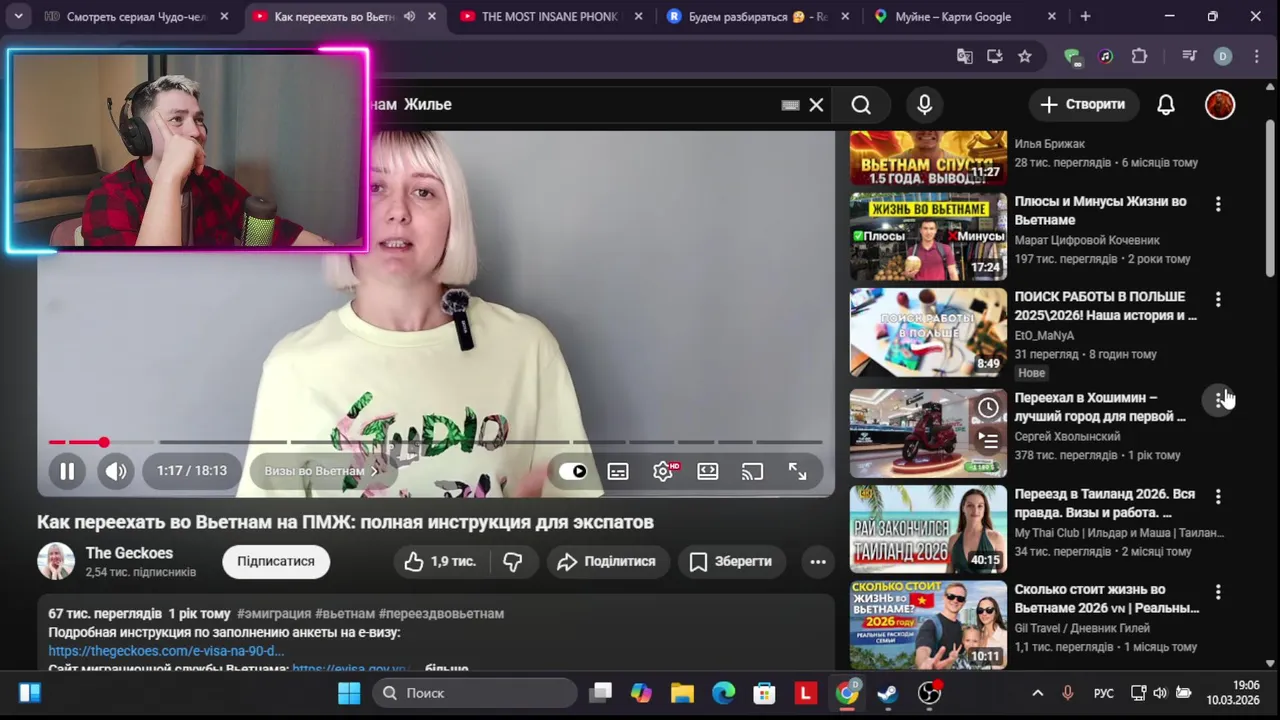Open media controls icon in Chrome toolbar
1280x720 pixels.
pyautogui.click(x=1189, y=57)
